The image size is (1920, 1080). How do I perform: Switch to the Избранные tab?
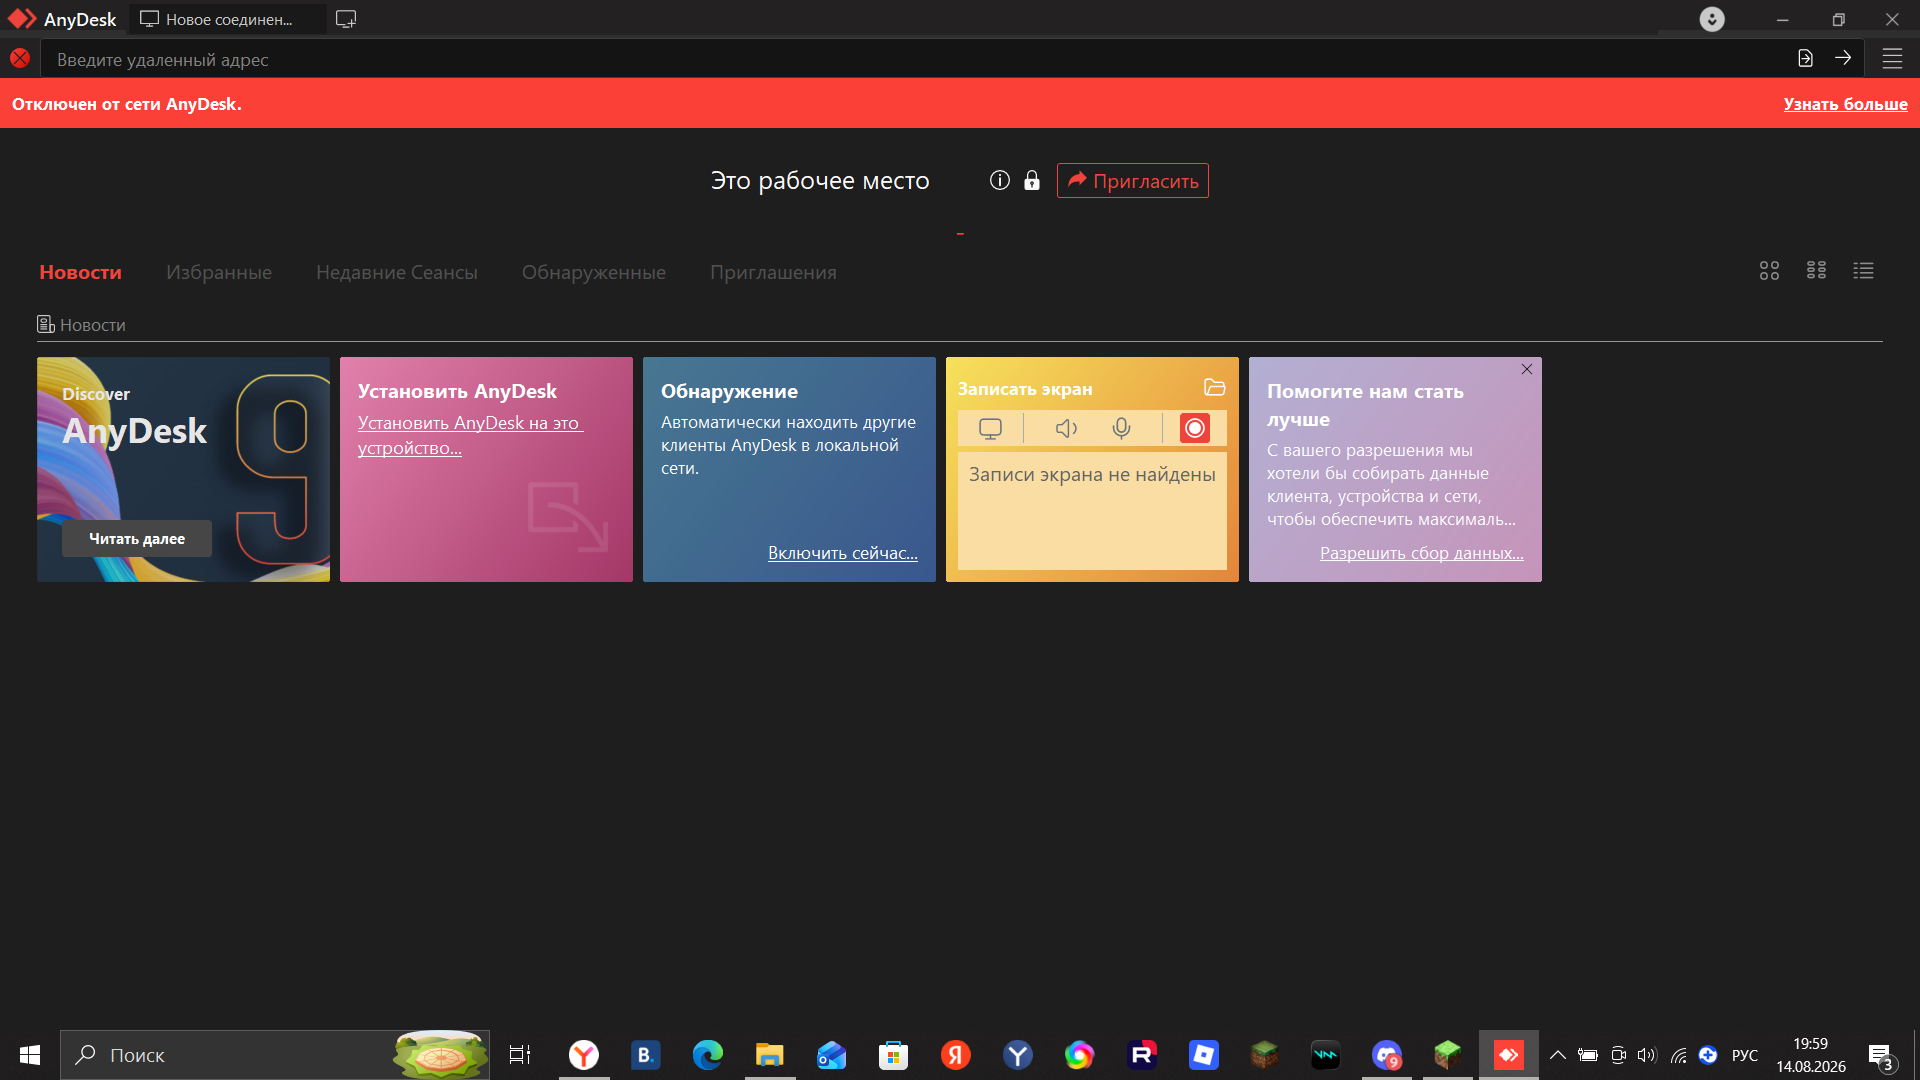[x=219, y=272]
